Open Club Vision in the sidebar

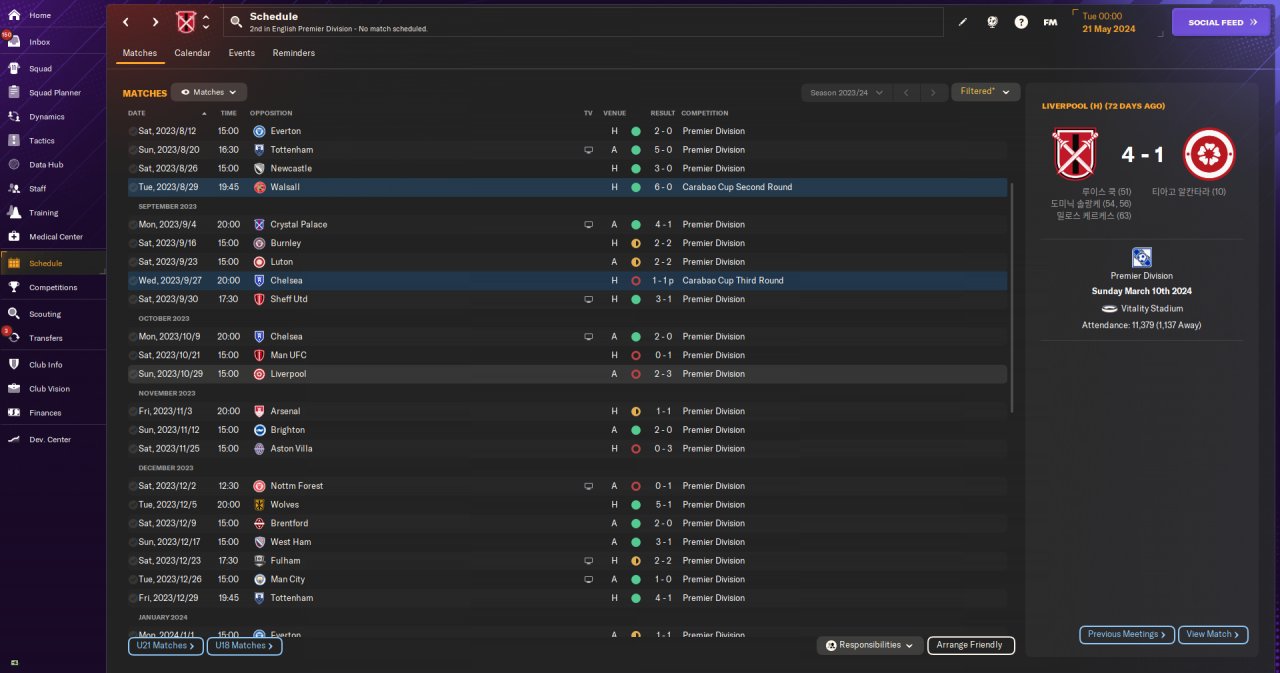coord(53,389)
